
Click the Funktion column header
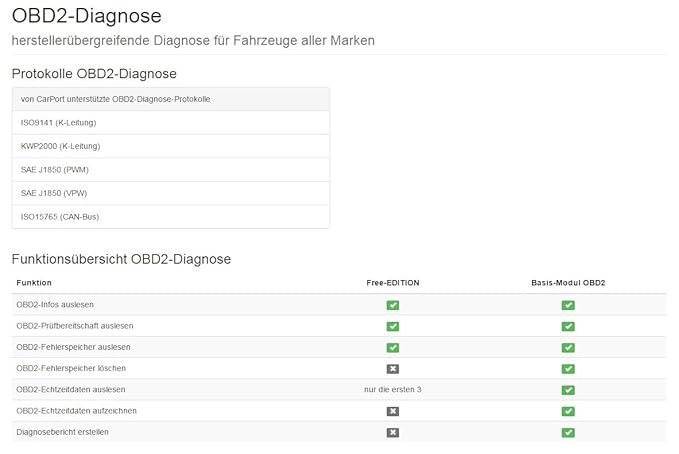34,283
